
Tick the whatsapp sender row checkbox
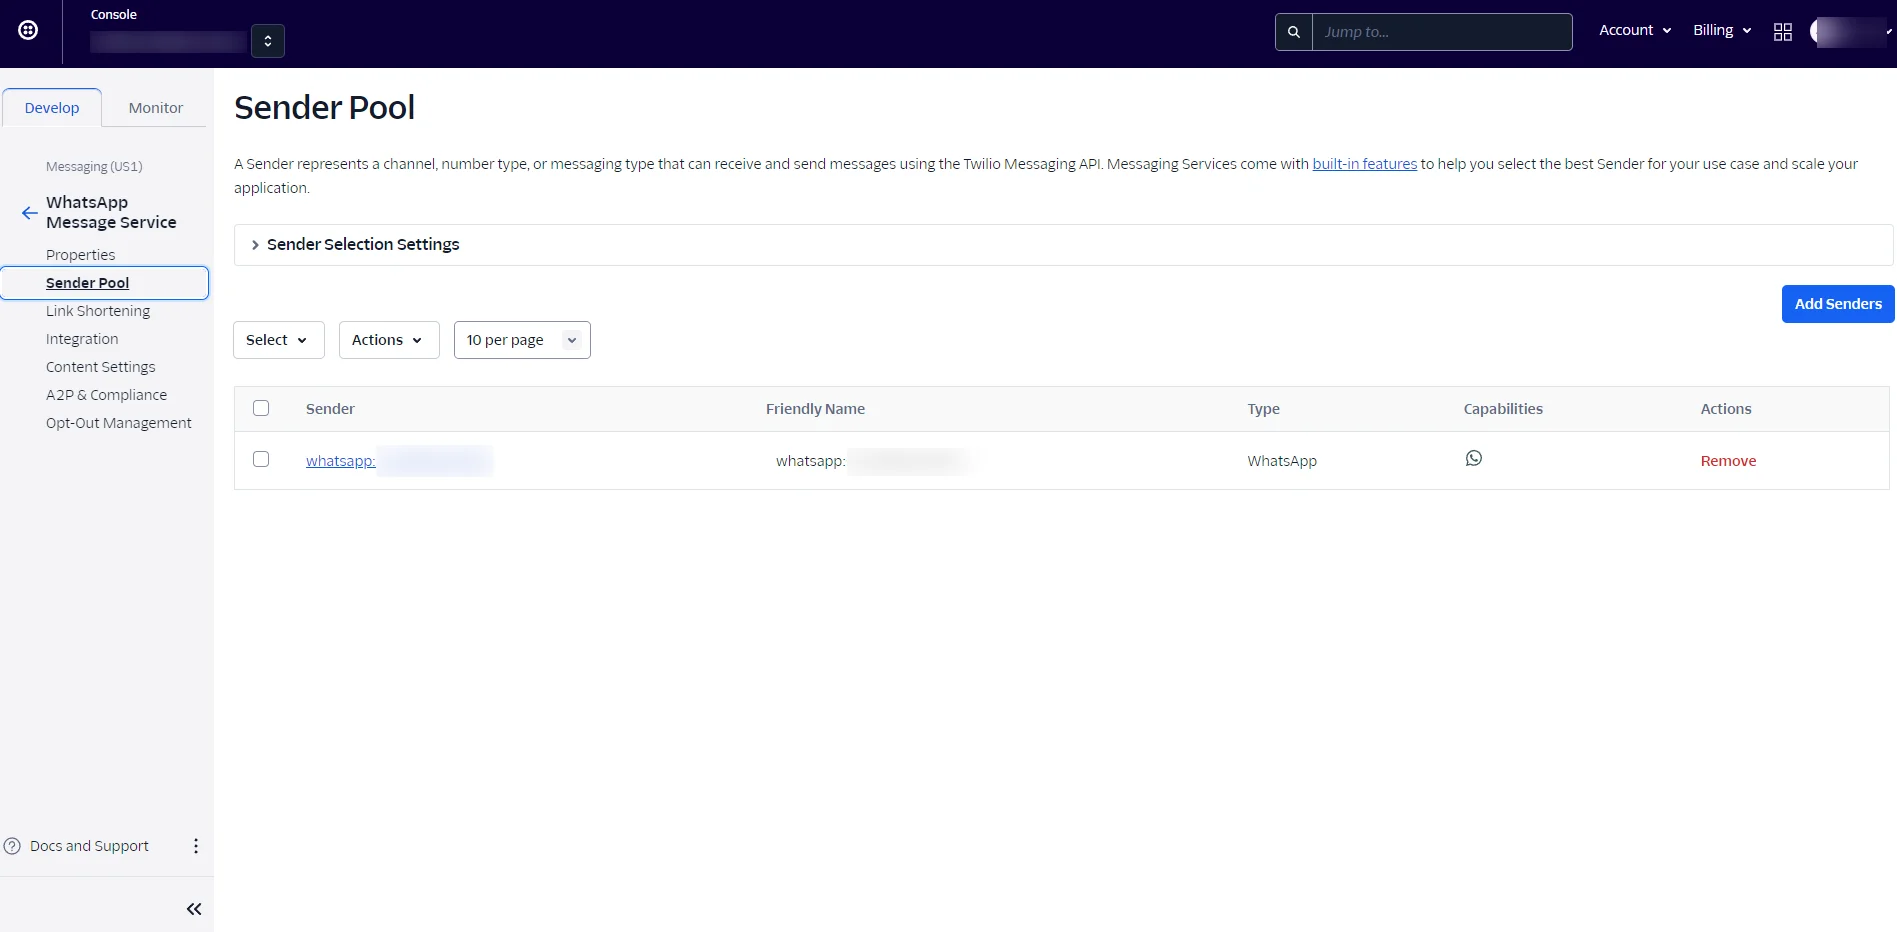tap(261, 459)
